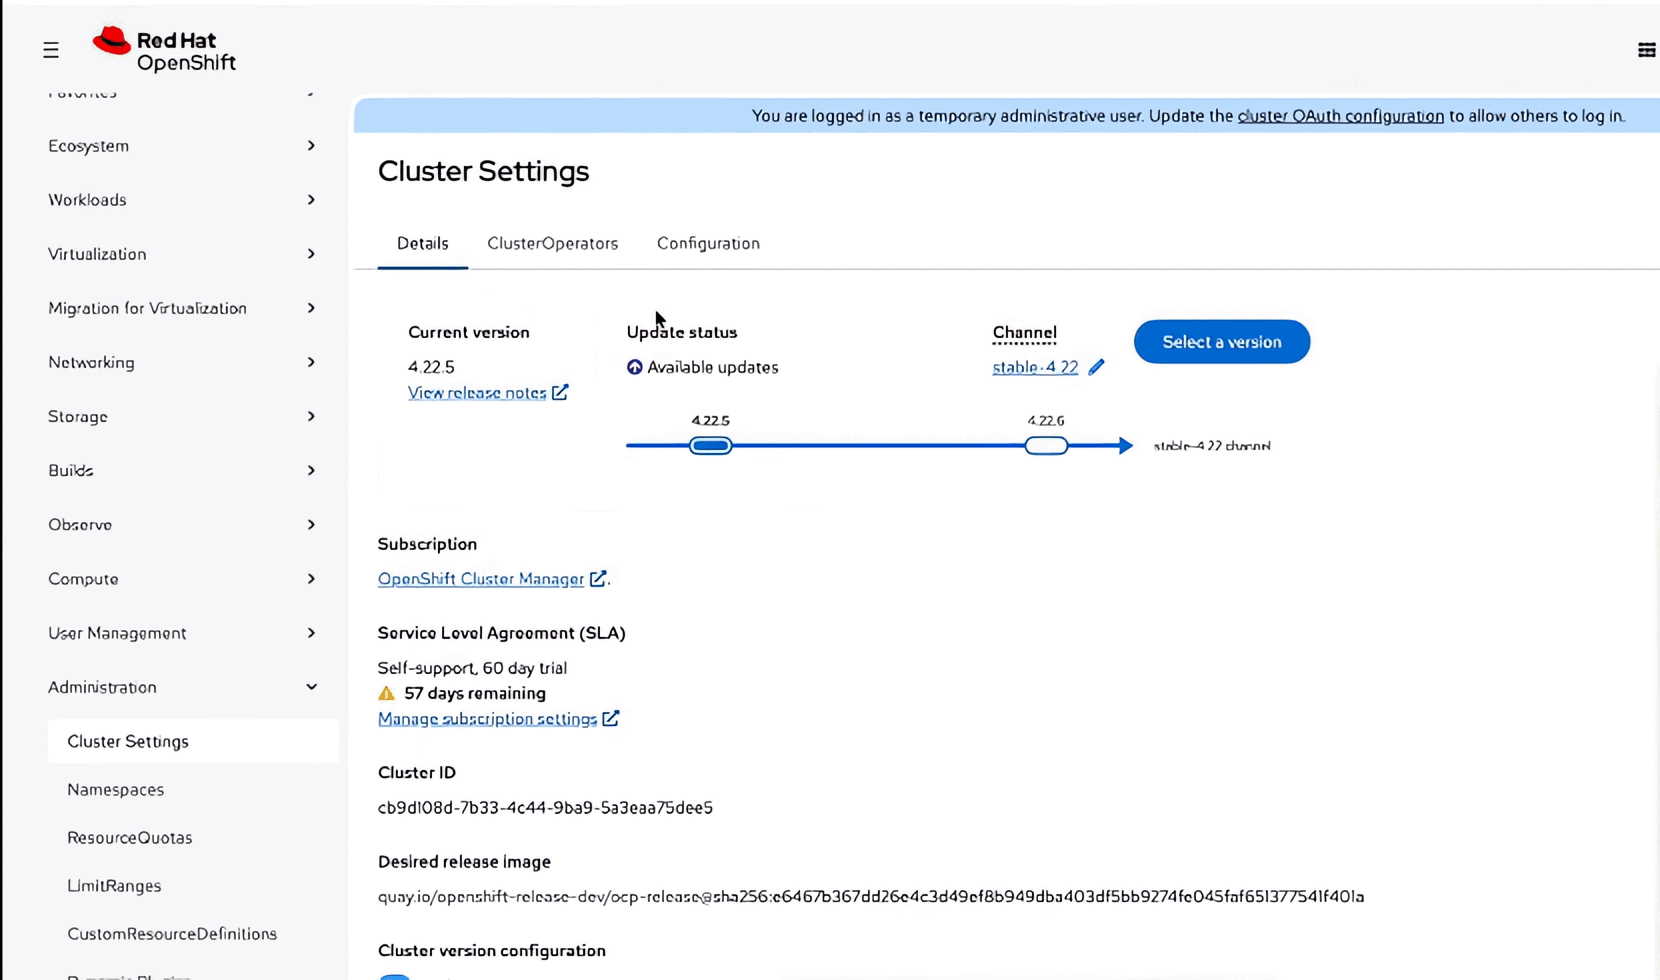Open the Configuration tab
Viewport: 1660px width, 980px height.
708,244
